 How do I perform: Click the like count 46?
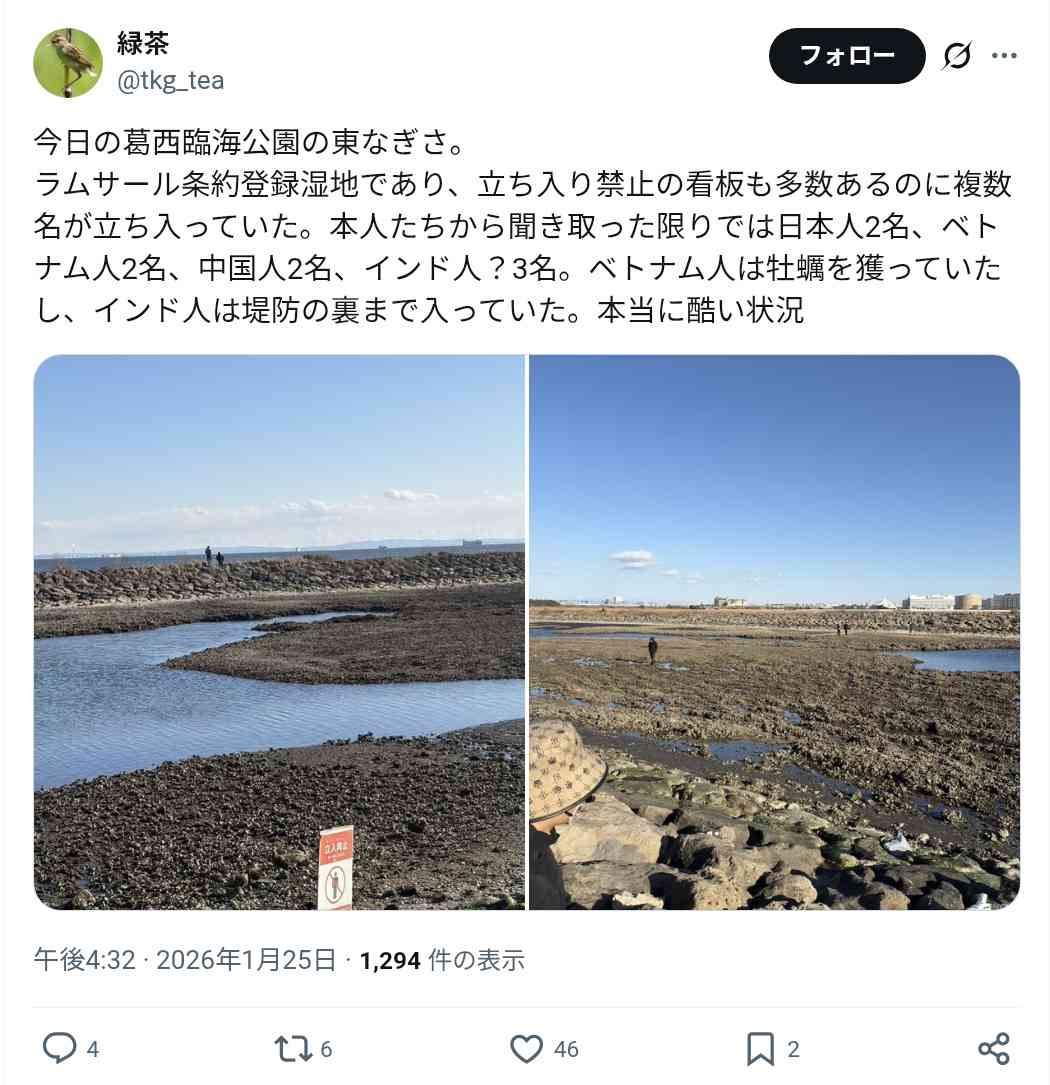point(565,1049)
